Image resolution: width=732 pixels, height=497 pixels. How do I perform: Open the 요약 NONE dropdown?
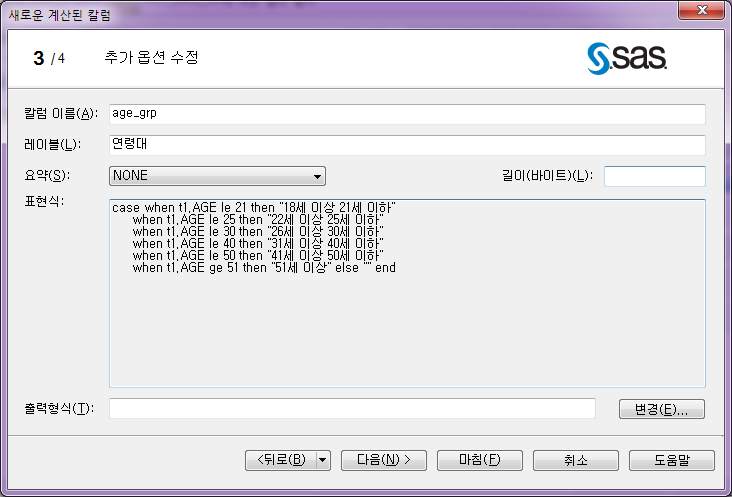click(217, 176)
